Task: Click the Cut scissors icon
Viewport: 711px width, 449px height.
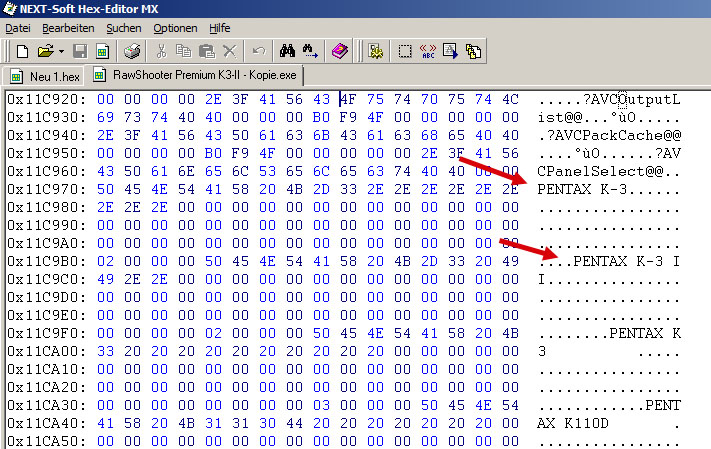Action: pos(160,51)
